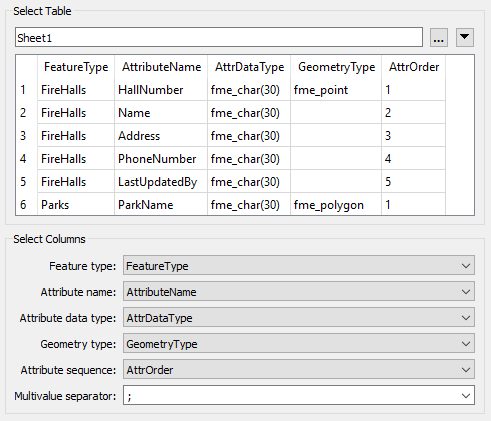Open the browse table ellipsis button

(439, 37)
